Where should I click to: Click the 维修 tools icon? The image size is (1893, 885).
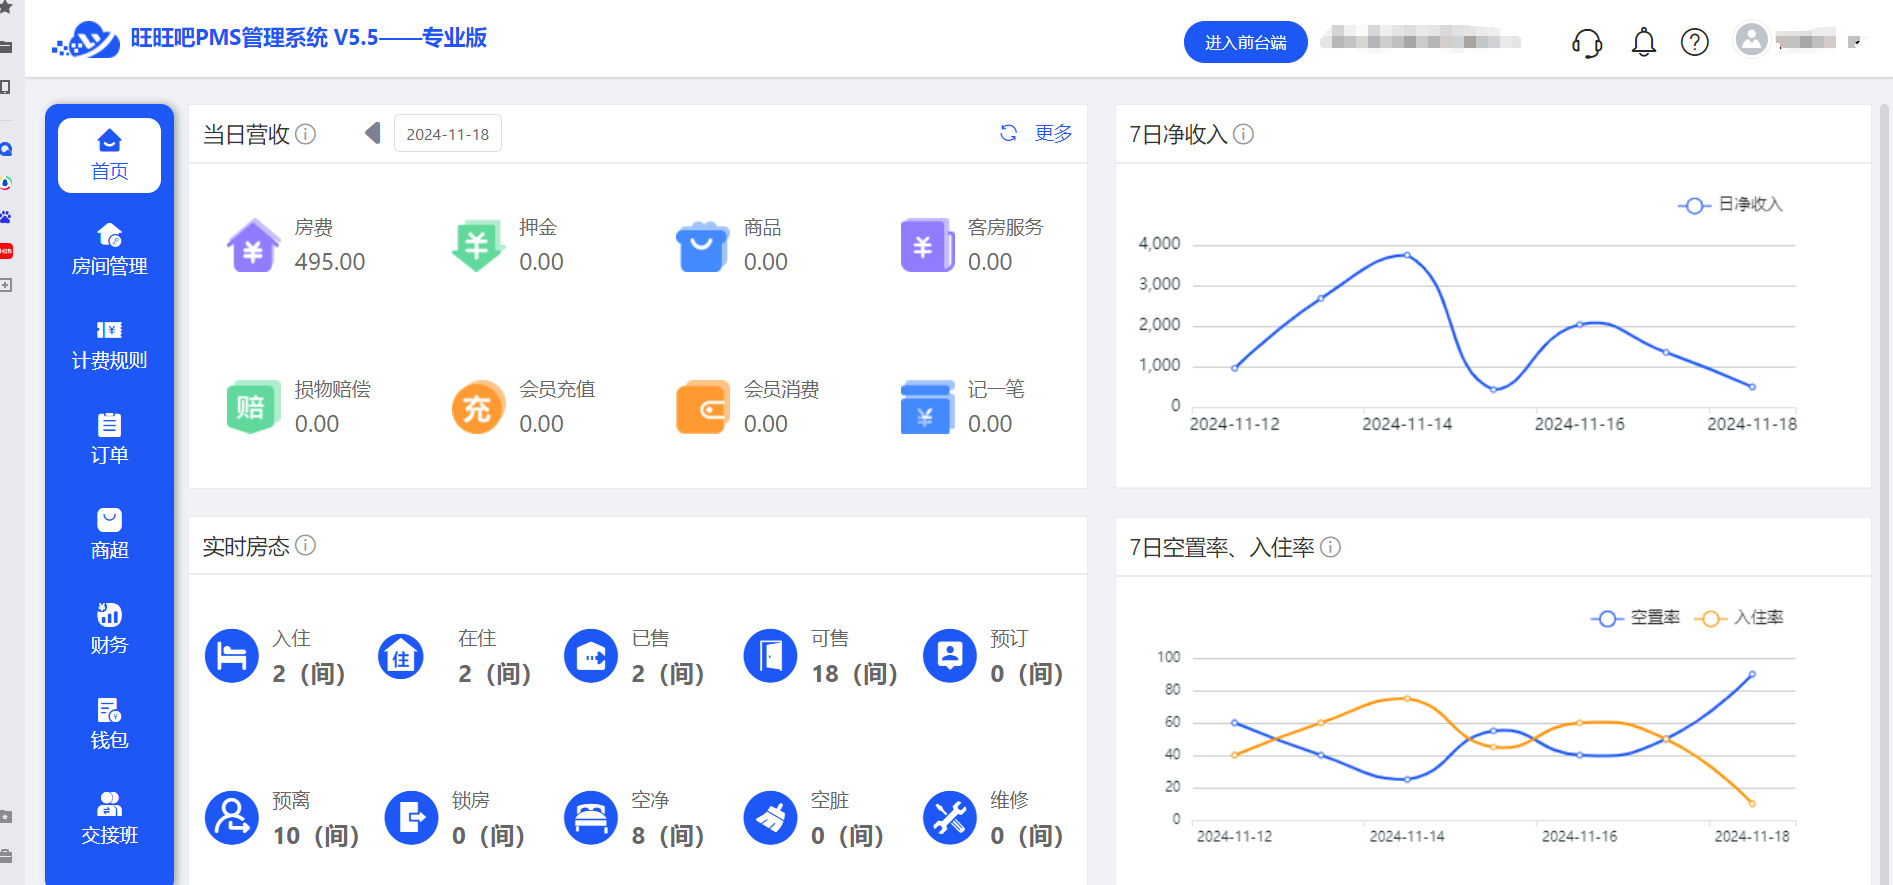click(949, 818)
